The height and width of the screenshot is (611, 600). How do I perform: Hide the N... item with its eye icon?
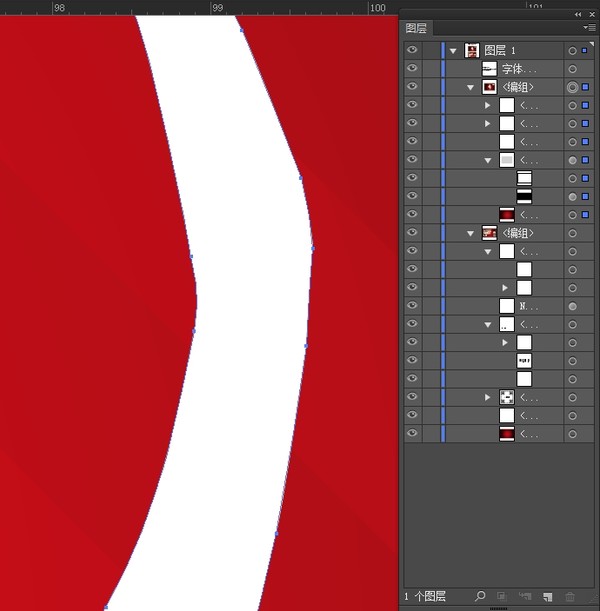(412, 305)
